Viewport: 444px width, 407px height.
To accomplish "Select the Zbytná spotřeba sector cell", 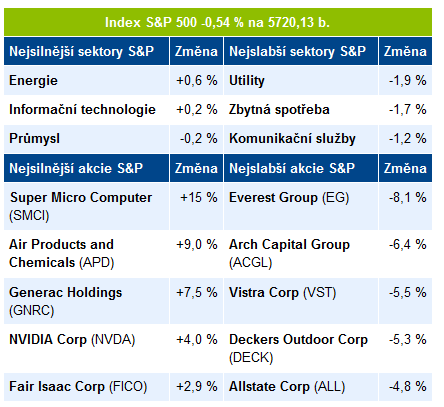I will pyautogui.click(x=301, y=110).
